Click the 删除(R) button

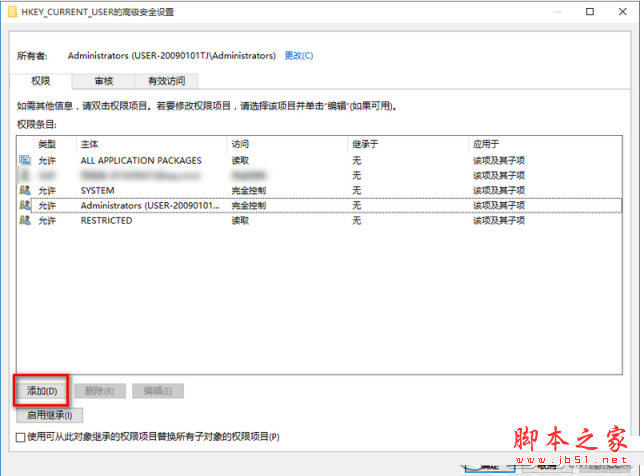100,390
